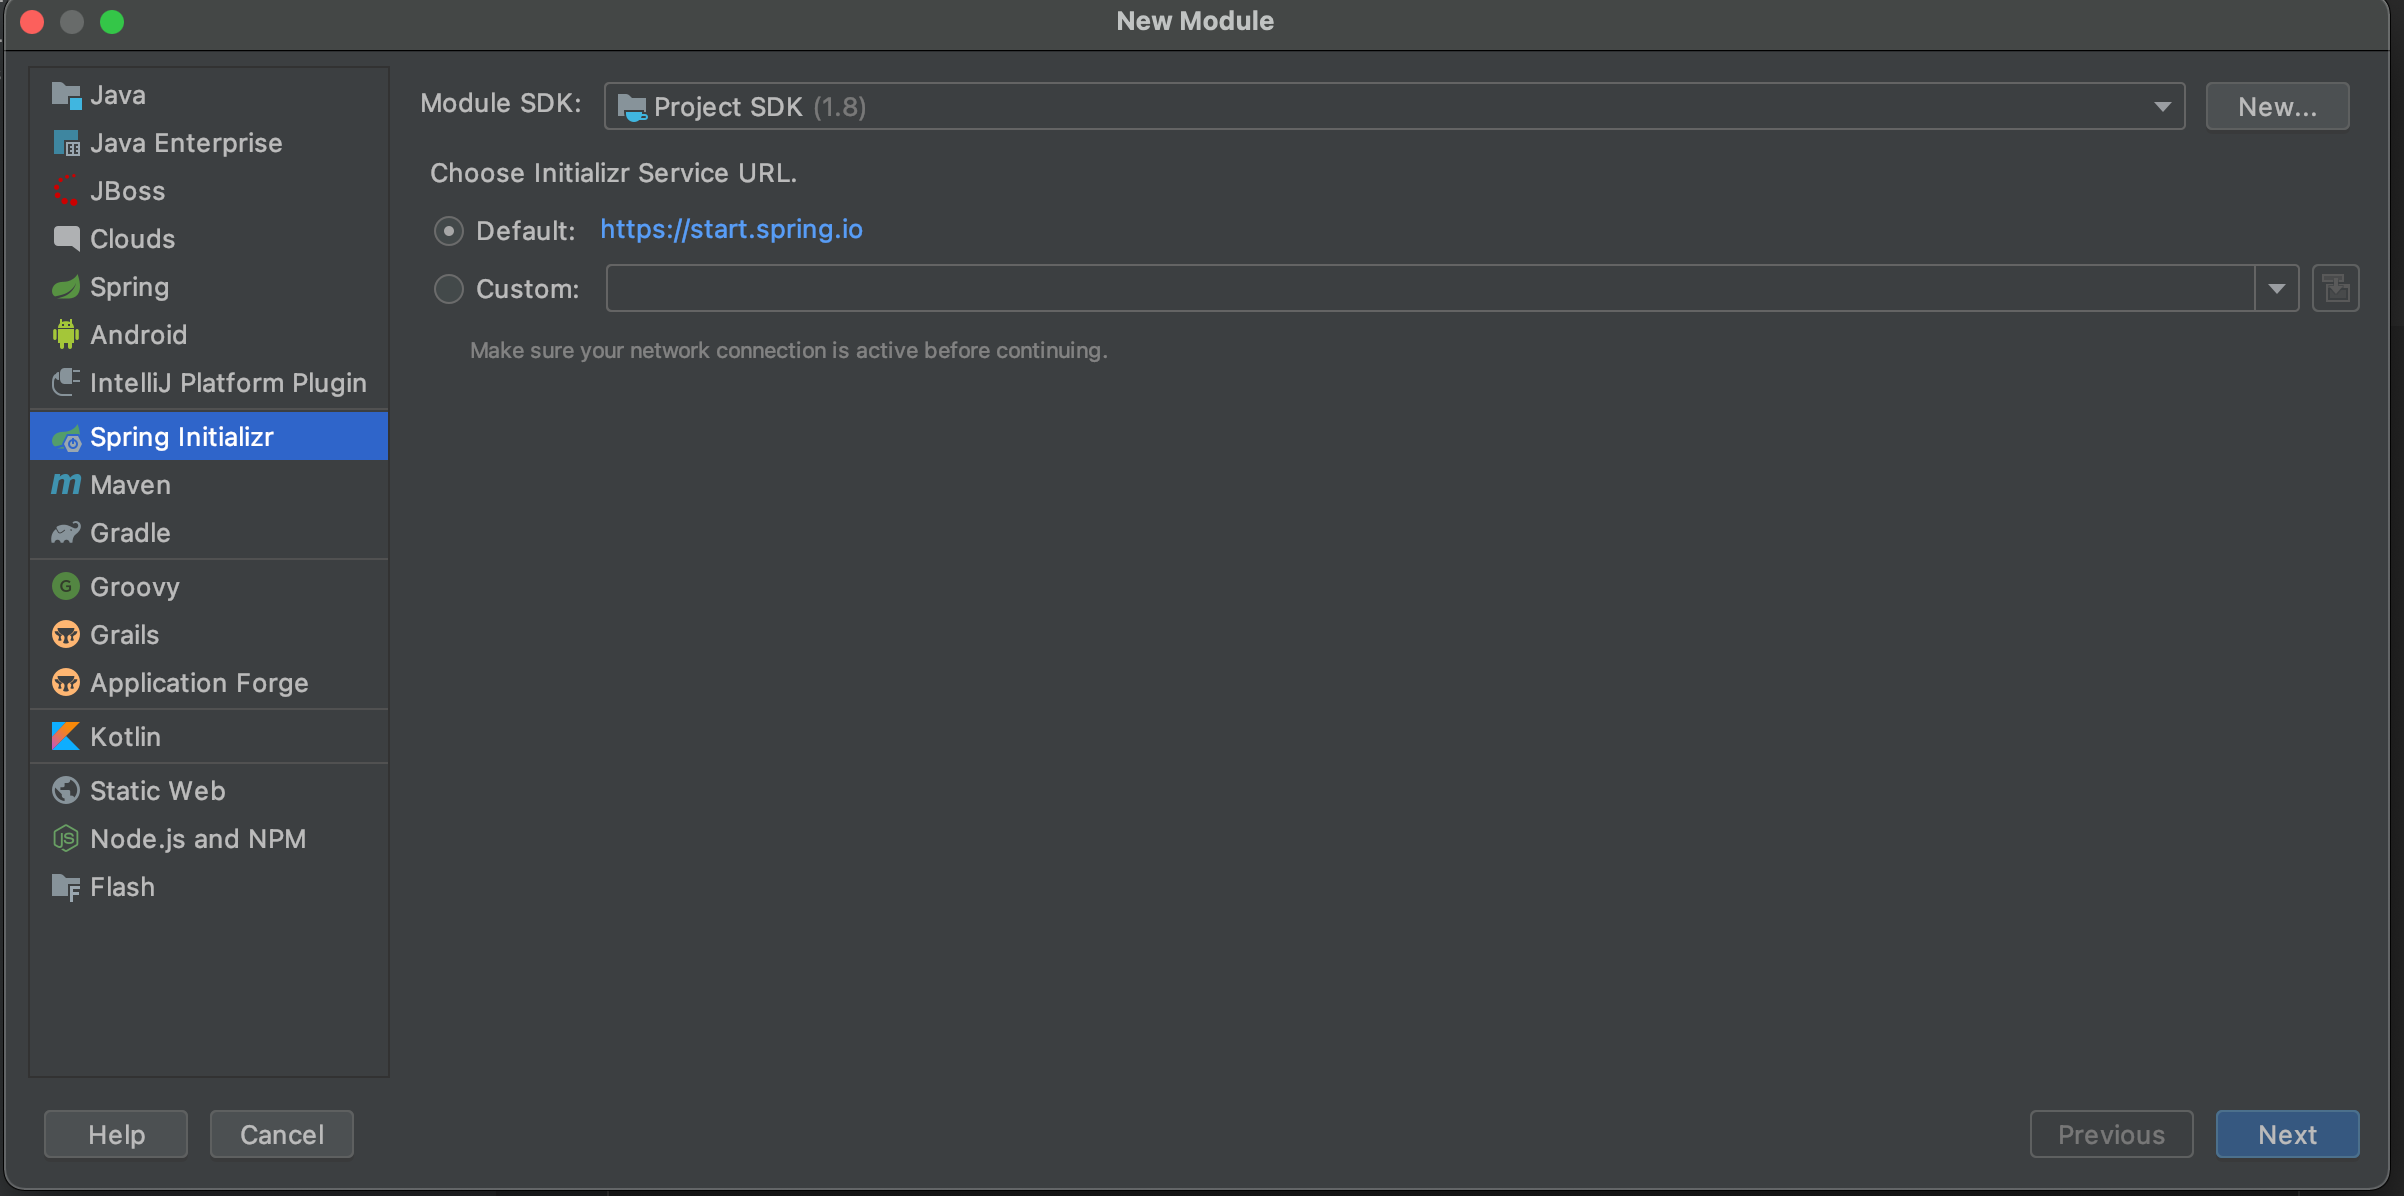
Task: Click the Node.js and NPM icon
Action: (x=66, y=839)
